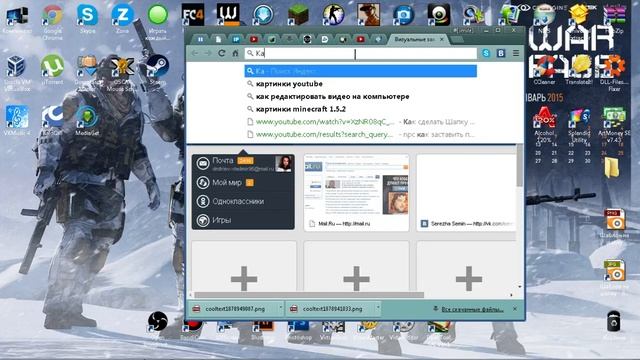This screenshot has height=360, width=640.
Task: Open Skype desktop shortcut
Action: click(87, 18)
